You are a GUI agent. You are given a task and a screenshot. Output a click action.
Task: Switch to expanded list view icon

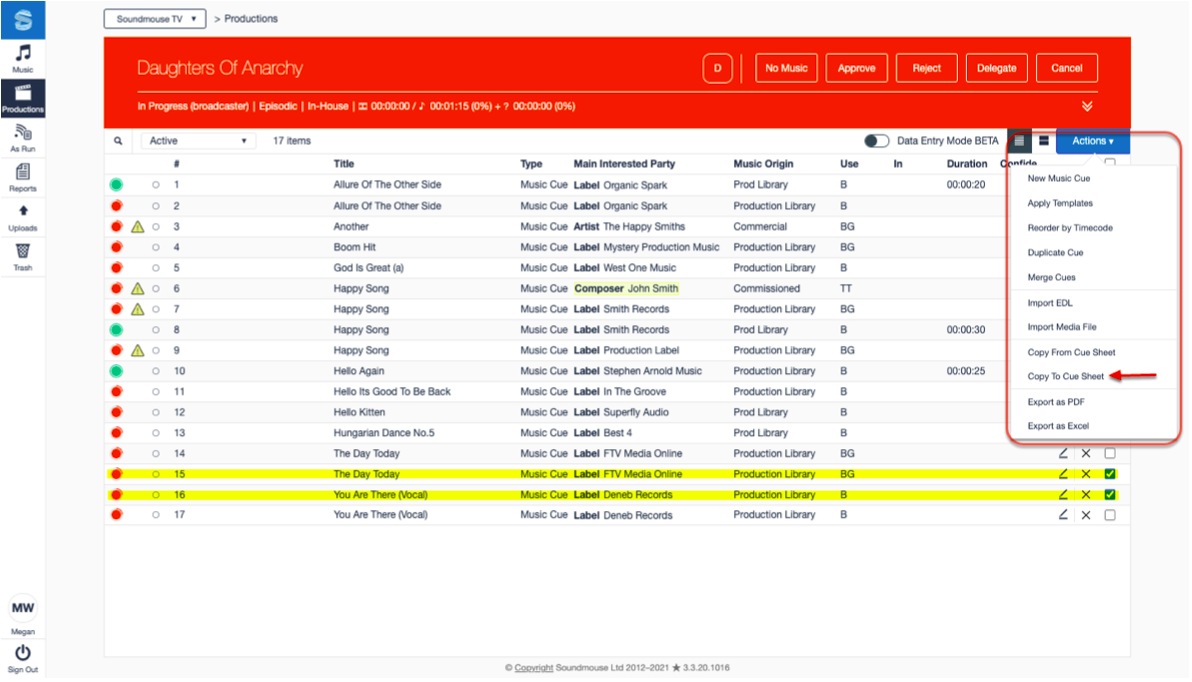(x=1044, y=141)
